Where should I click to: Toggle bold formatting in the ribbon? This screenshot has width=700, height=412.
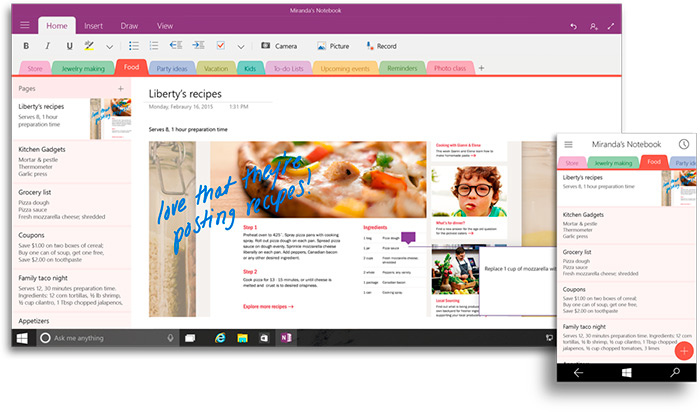point(25,46)
